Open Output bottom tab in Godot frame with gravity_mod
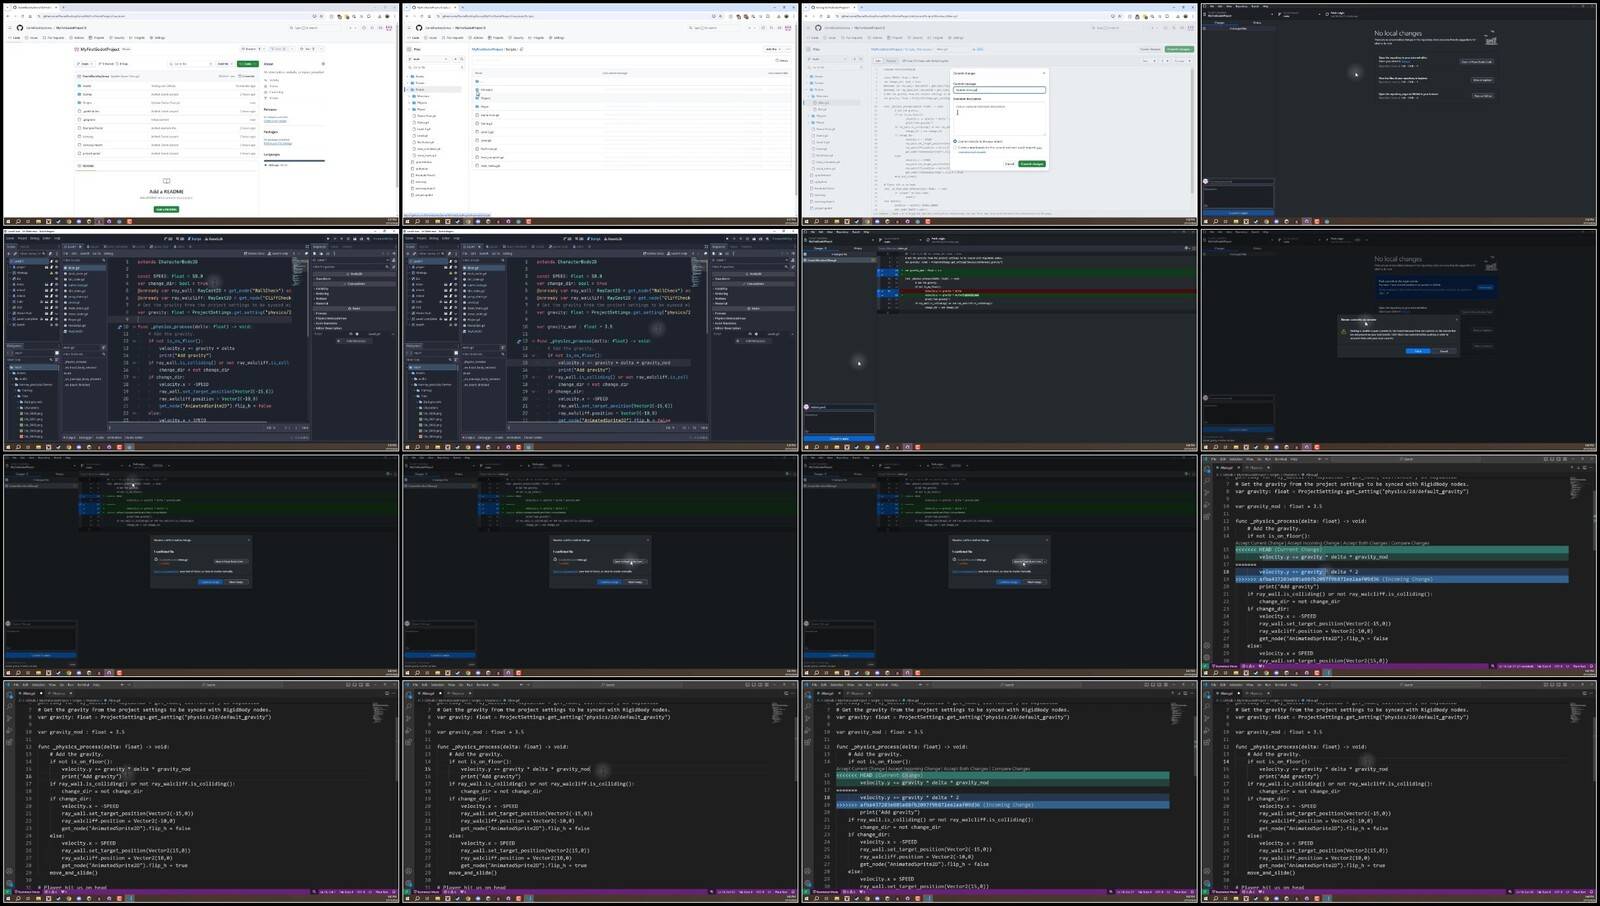Screen dimensions: 1600x906 tap(468, 437)
